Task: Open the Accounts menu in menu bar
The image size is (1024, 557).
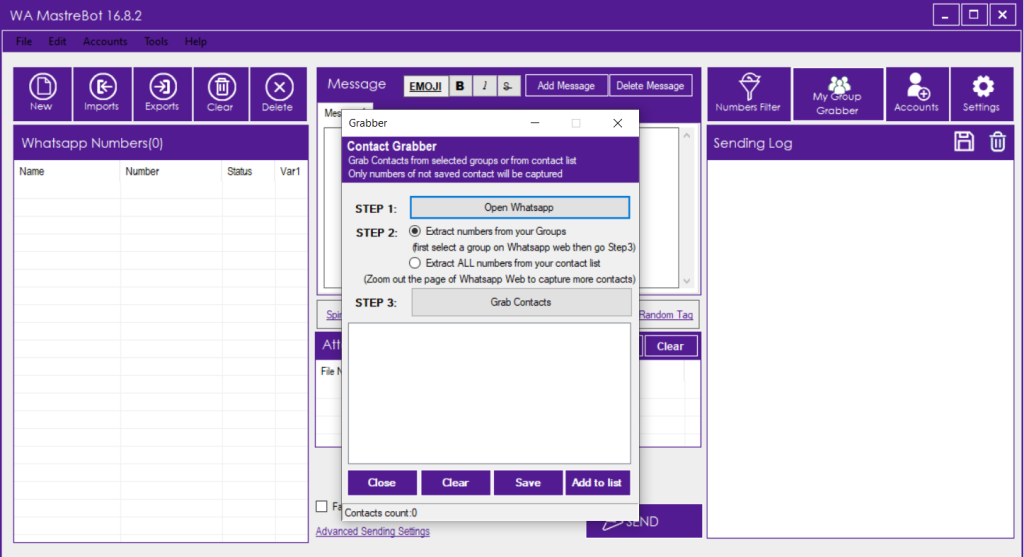Action: [105, 42]
